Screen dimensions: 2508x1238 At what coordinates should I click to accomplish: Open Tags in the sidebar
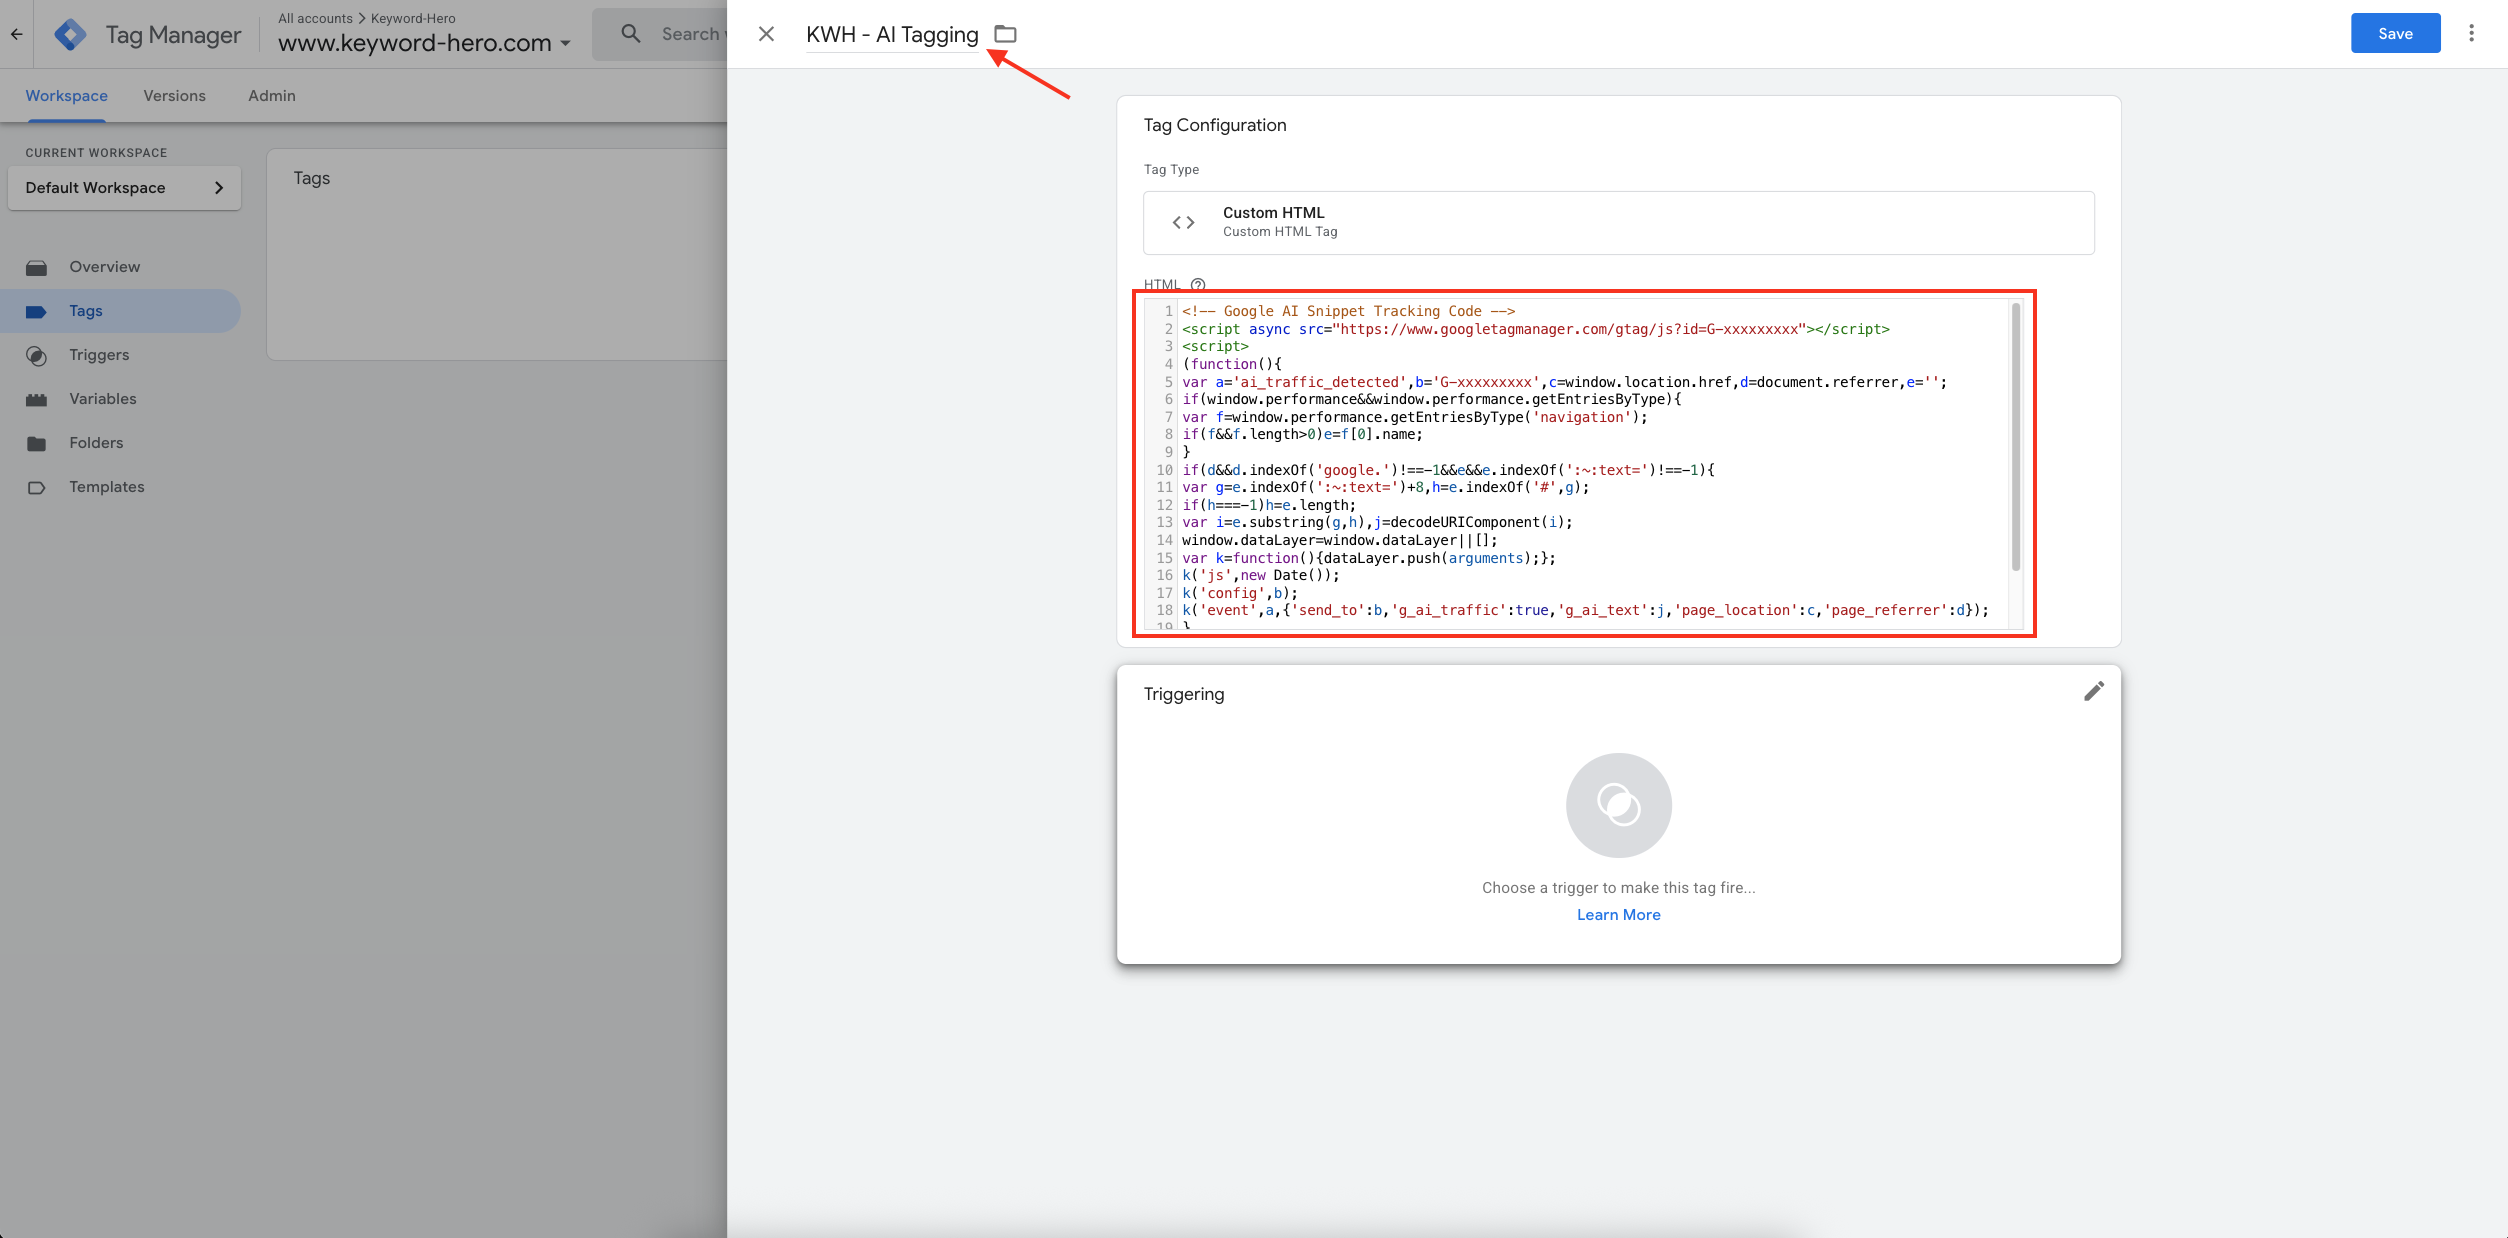tap(120, 311)
